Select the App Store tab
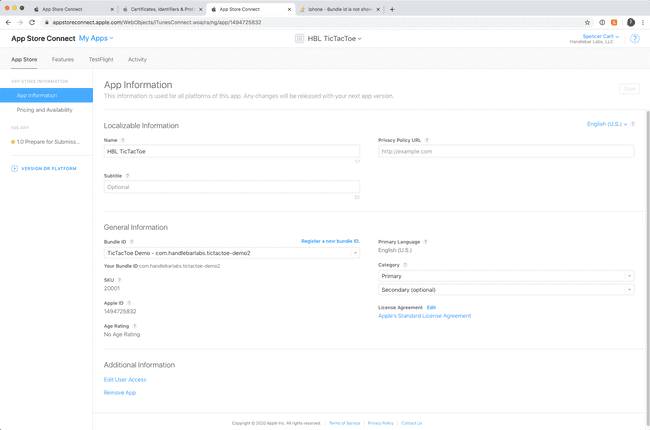The height and width of the screenshot is (430, 650). [x=24, y=60]
